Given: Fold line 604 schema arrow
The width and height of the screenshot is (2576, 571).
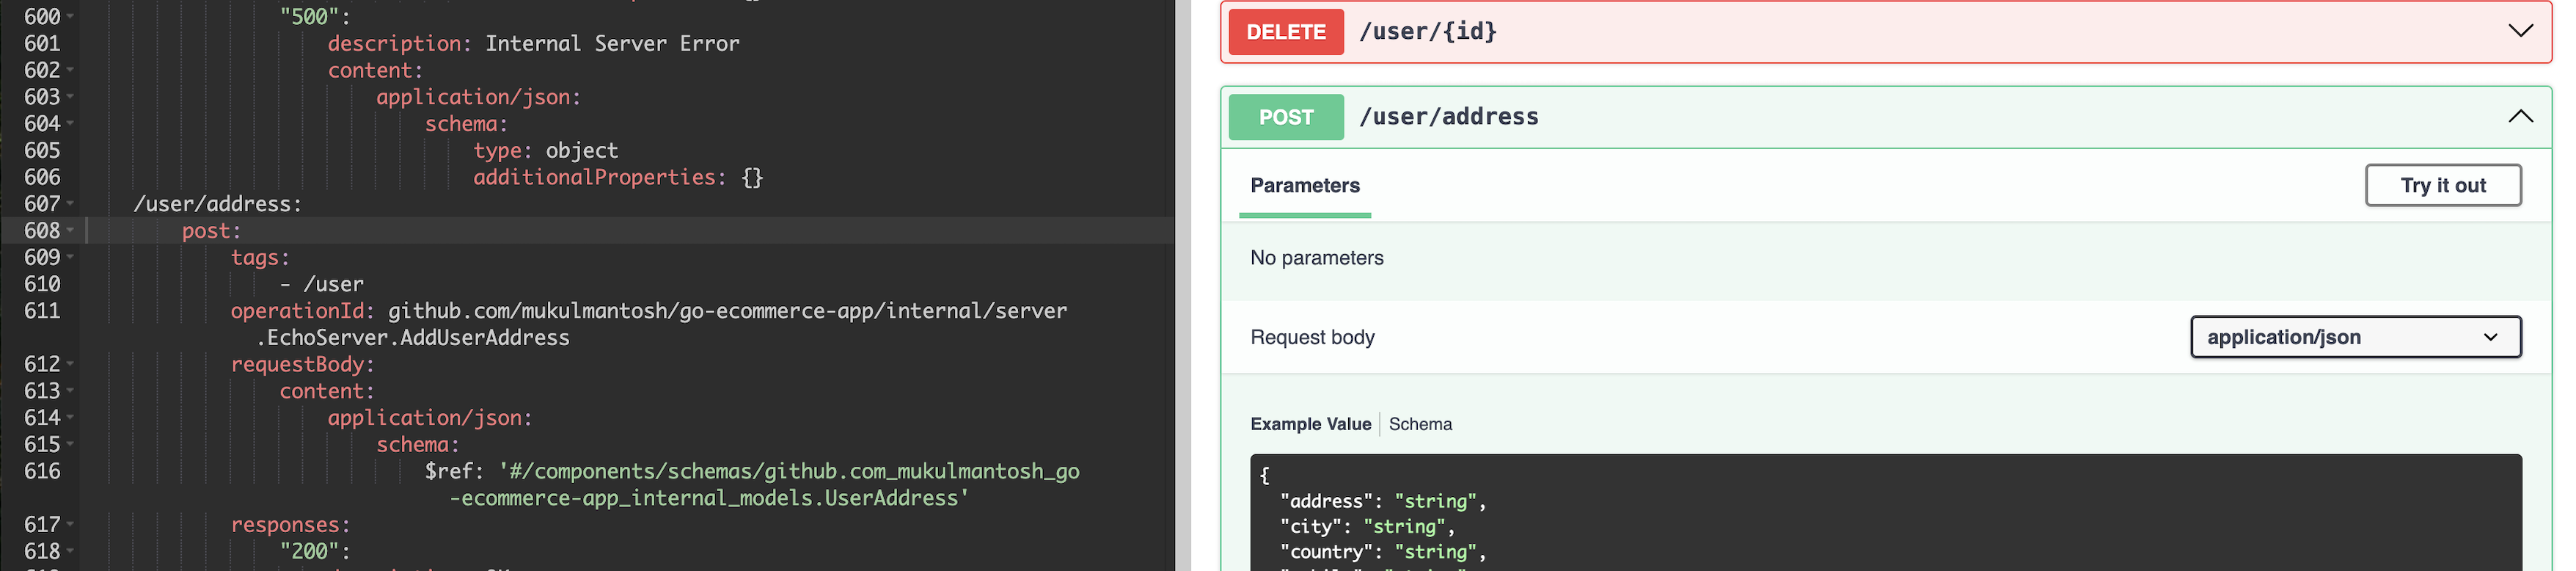Looking at the screenshot, I should [70, 124].
